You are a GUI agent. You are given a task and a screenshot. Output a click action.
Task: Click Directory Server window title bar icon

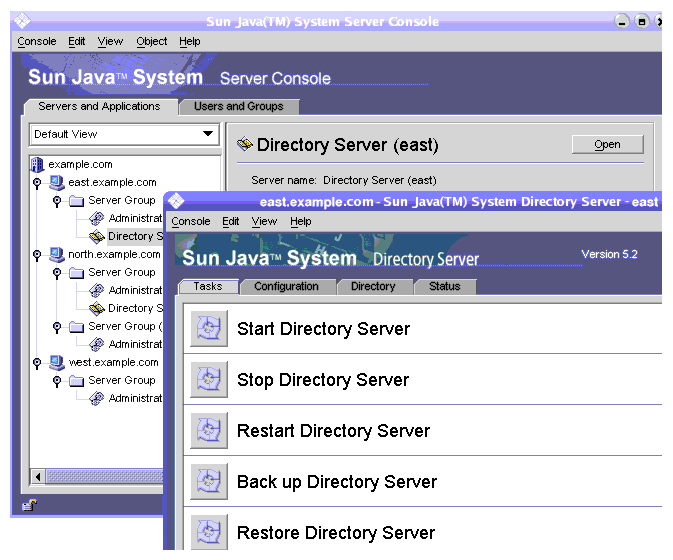click(176, 201)
